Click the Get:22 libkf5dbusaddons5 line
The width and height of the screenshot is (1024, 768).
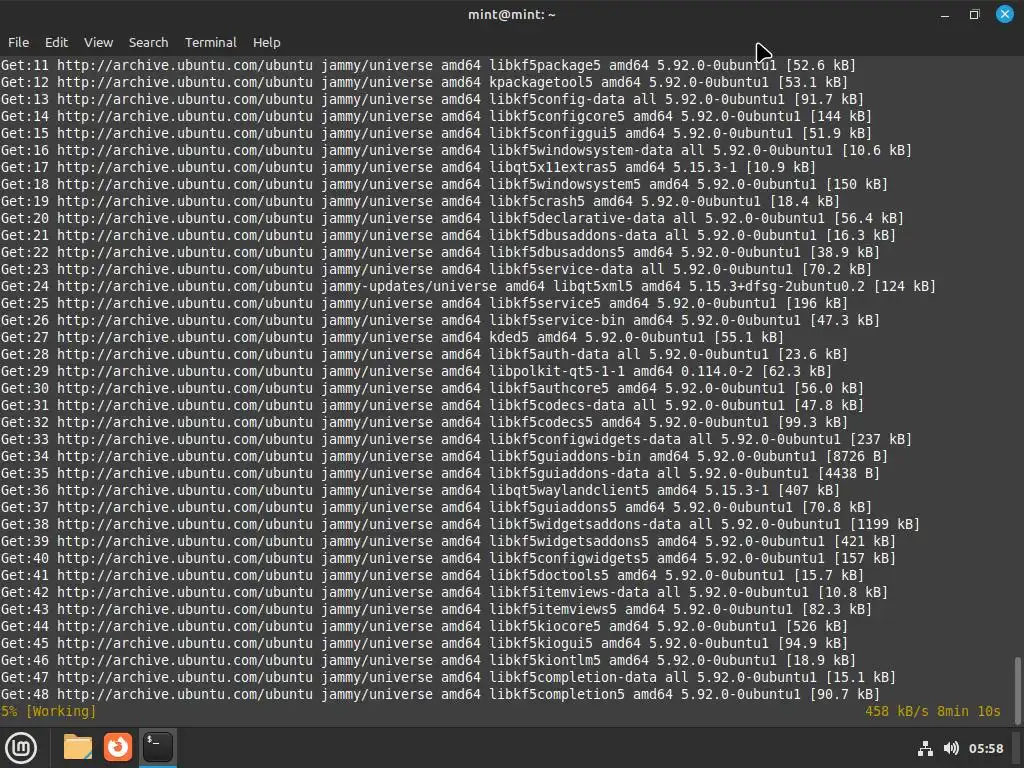point(440,252)
